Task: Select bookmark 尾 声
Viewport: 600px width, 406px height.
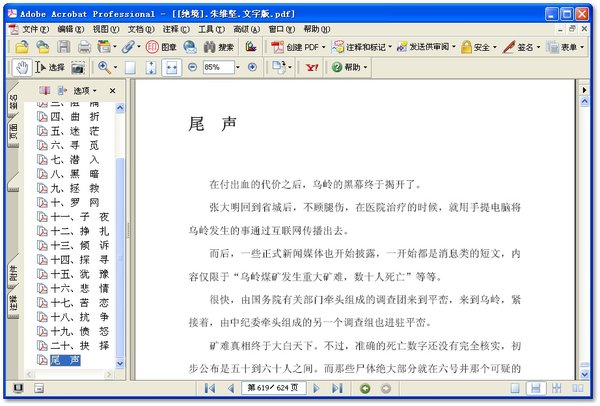Action: 59,360
